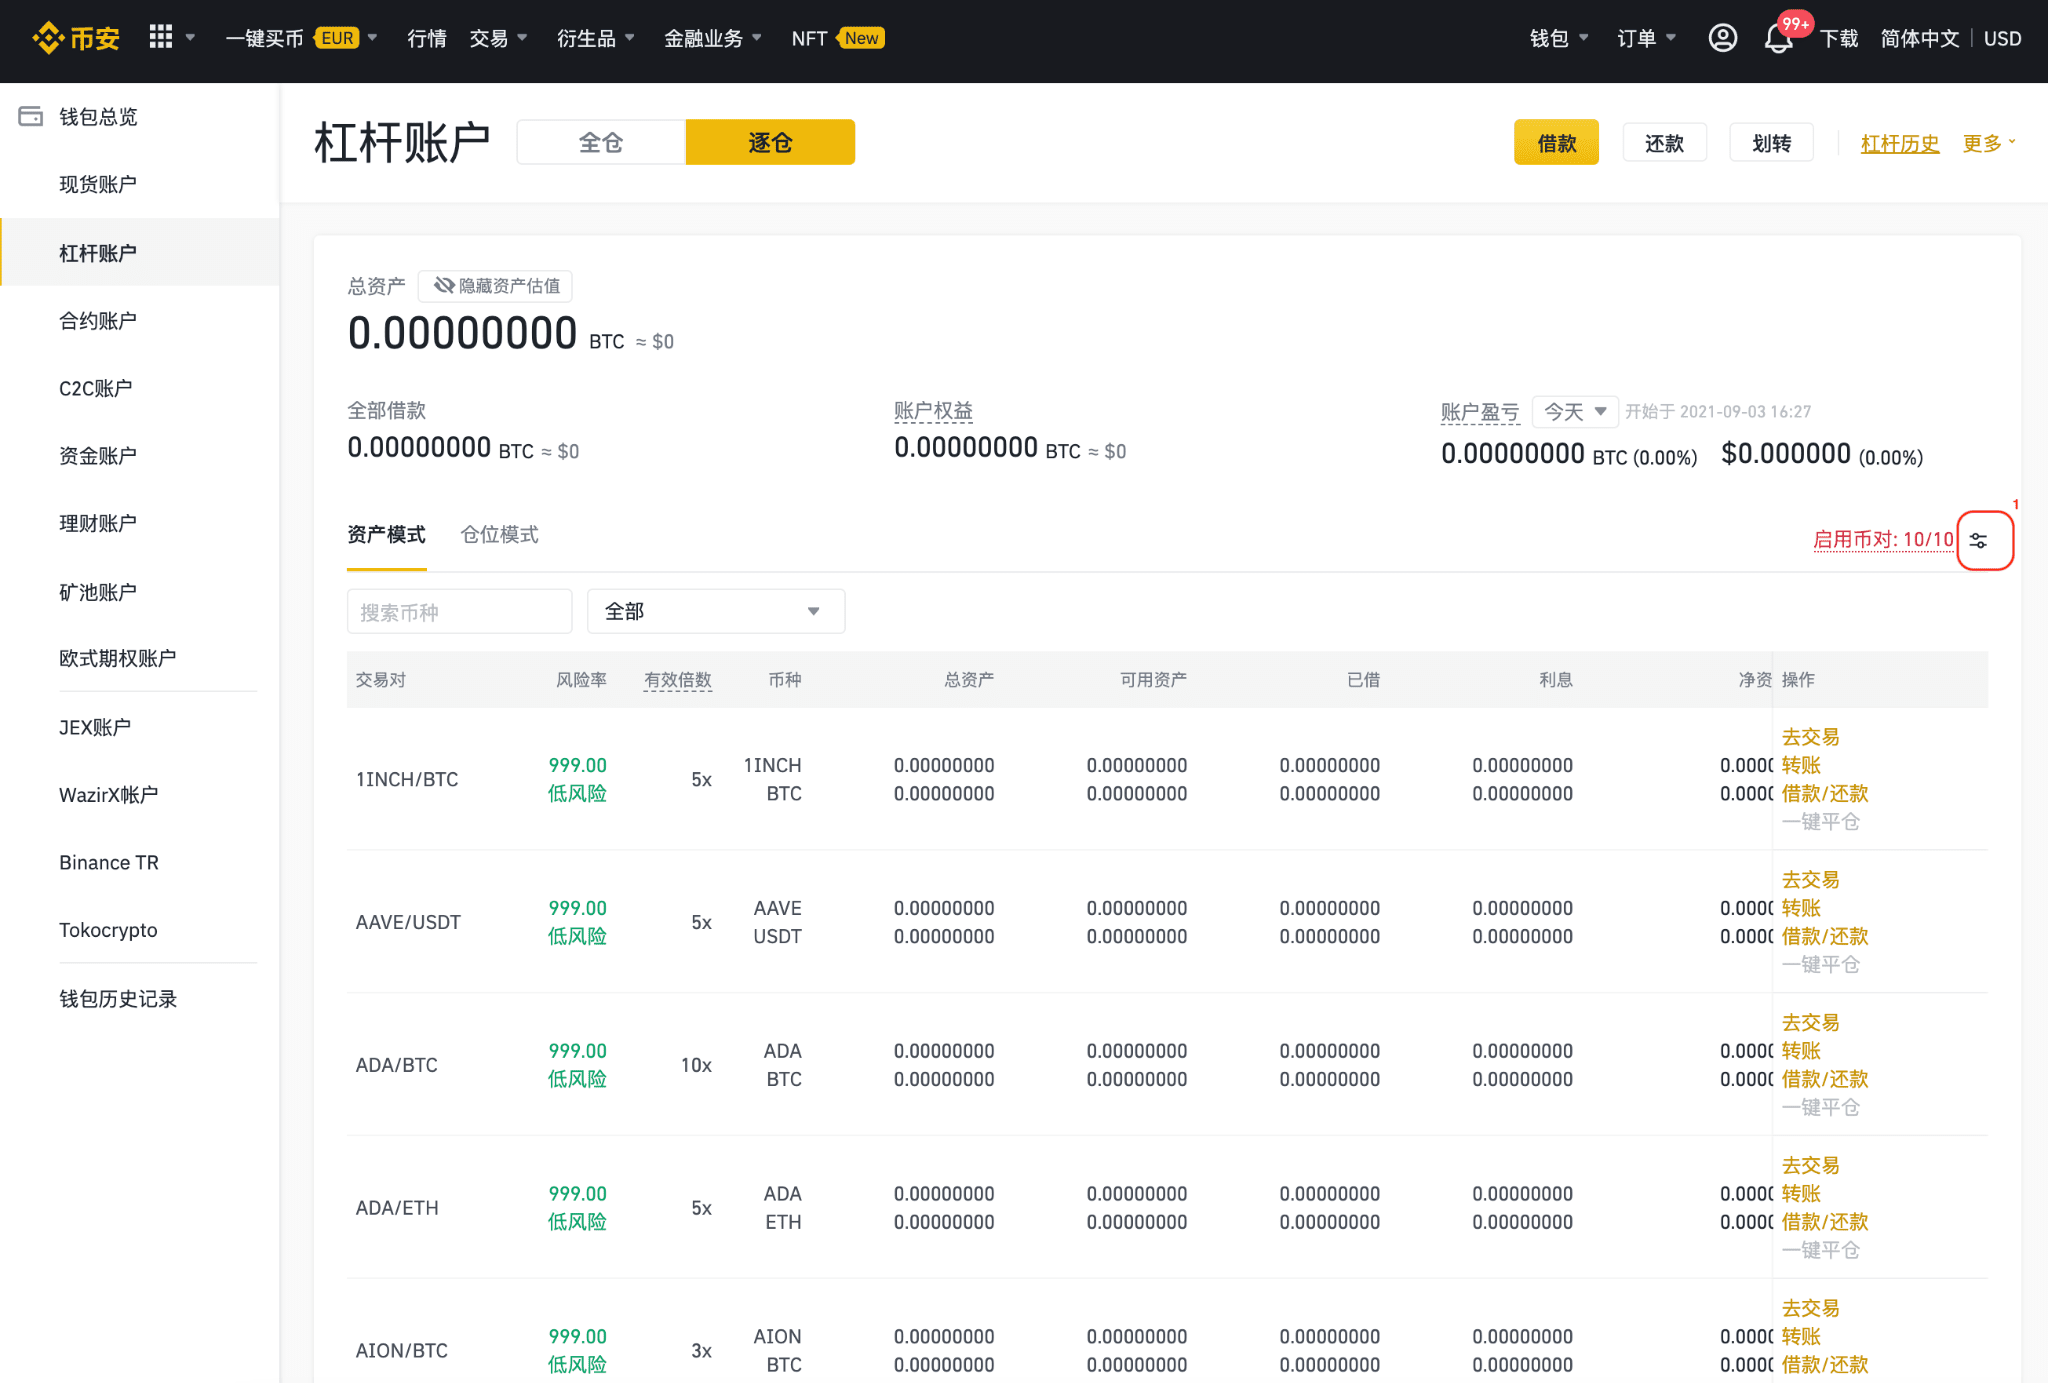Click the 下载 link
The image size is (2048, 1383).
(1839, 38)
